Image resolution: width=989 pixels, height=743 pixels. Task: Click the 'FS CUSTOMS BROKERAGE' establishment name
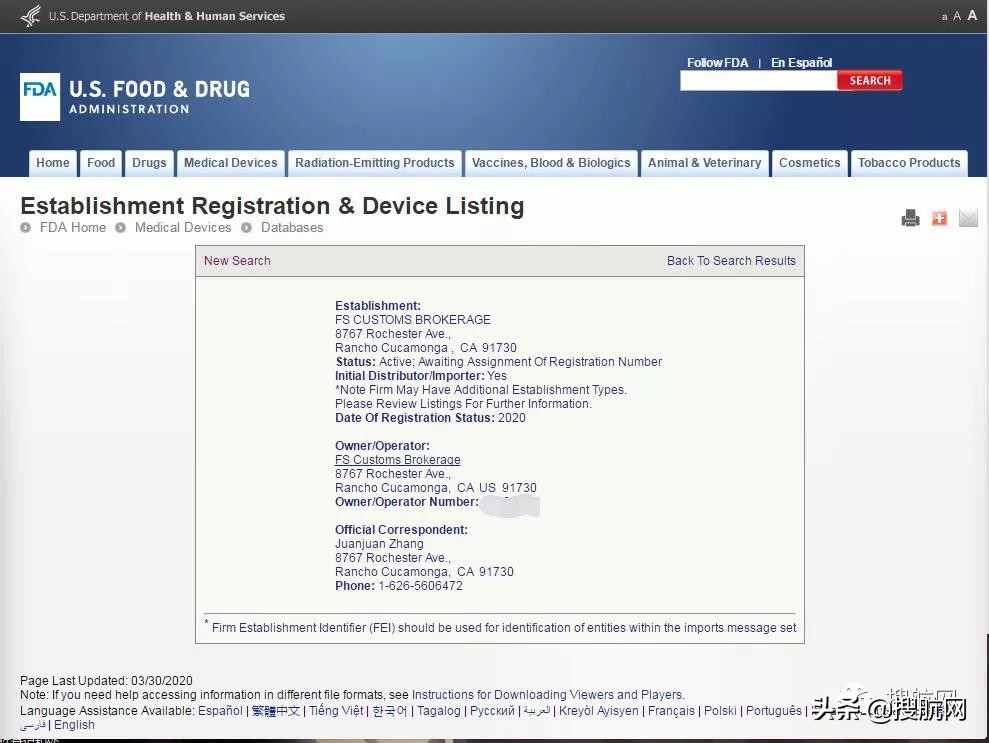point(413,320)
